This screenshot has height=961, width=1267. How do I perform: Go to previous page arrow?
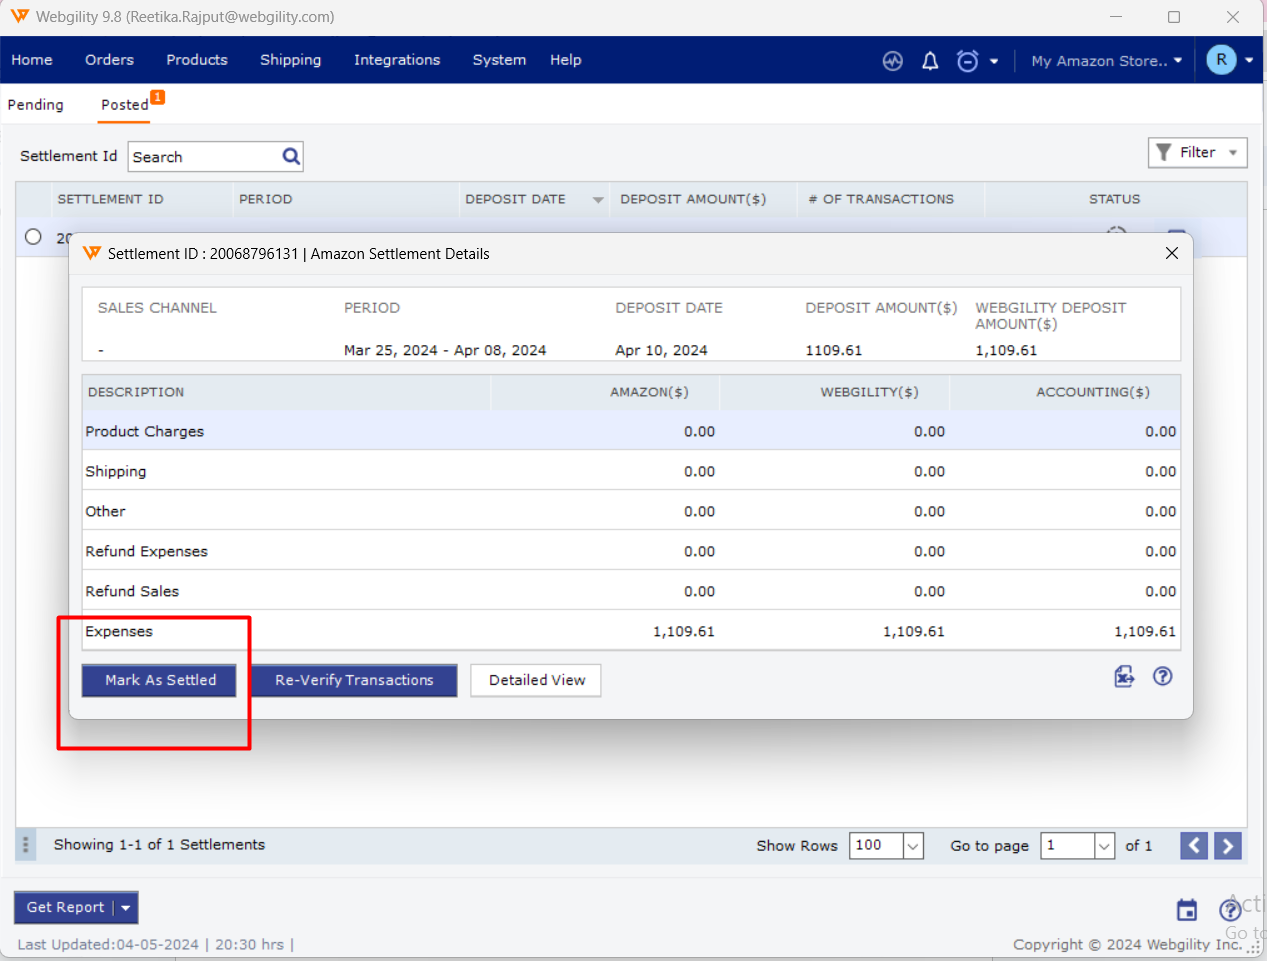[1194, 846]
